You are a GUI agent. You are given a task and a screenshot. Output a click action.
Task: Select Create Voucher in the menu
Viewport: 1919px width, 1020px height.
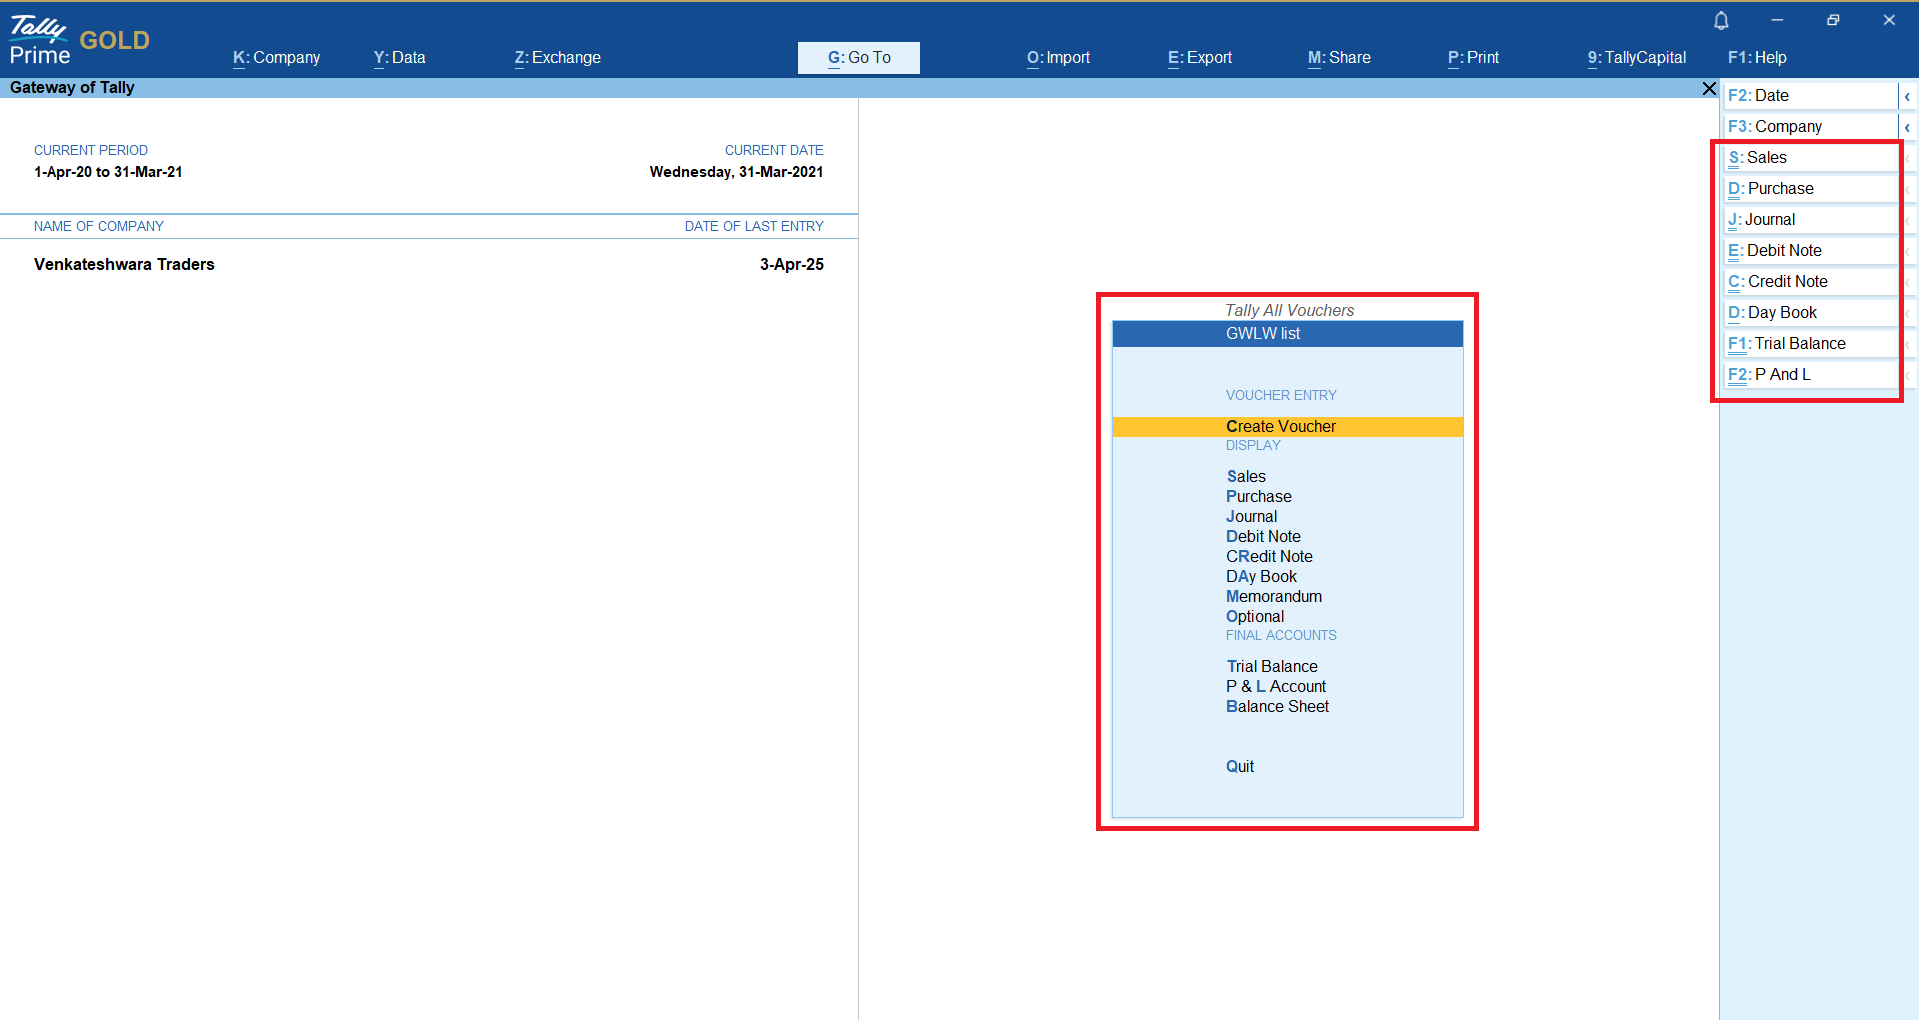tap(1280, 427)
